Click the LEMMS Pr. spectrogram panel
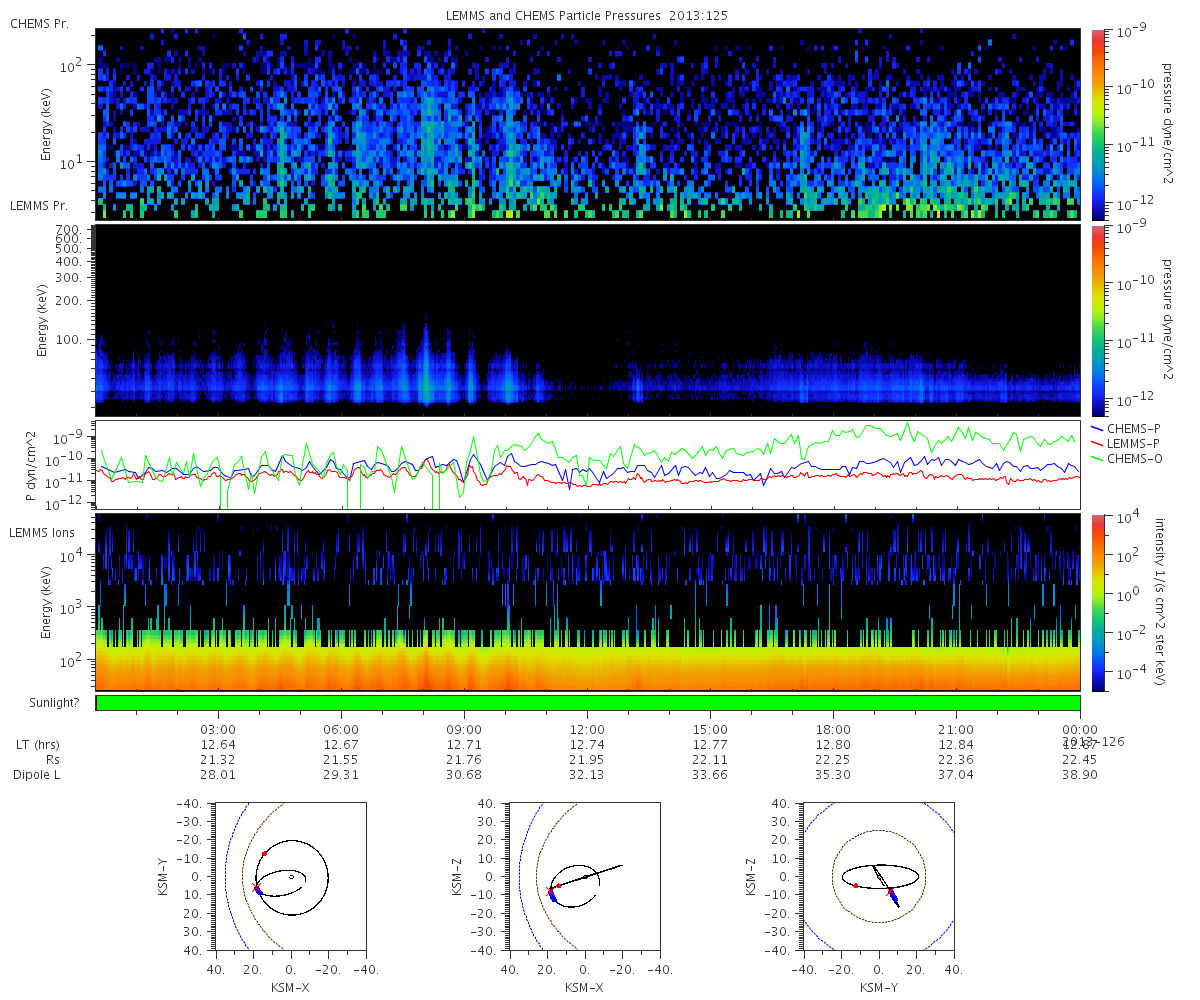 coord(588,320)
